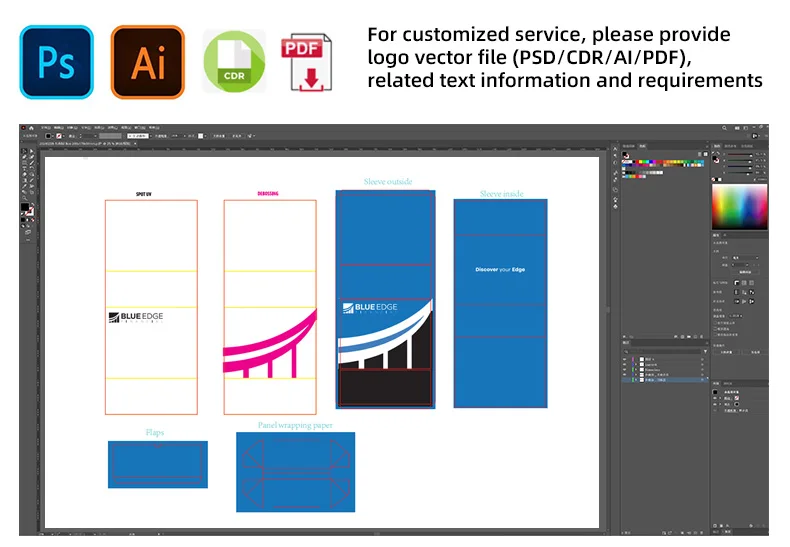The width and height of the screenshot is (790, 547).
Task: Click the PDF download icon
Action: [307, 62]
